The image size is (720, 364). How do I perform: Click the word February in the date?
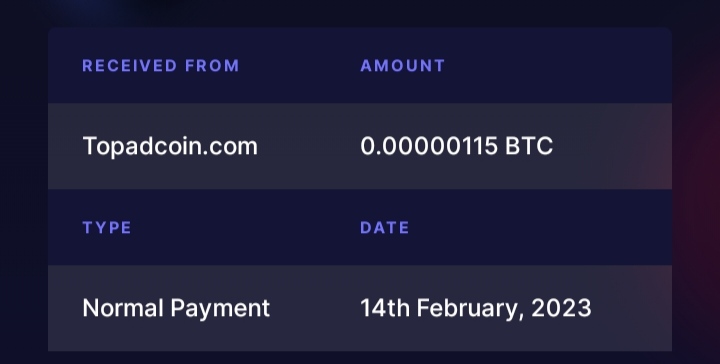pos(470,308)
